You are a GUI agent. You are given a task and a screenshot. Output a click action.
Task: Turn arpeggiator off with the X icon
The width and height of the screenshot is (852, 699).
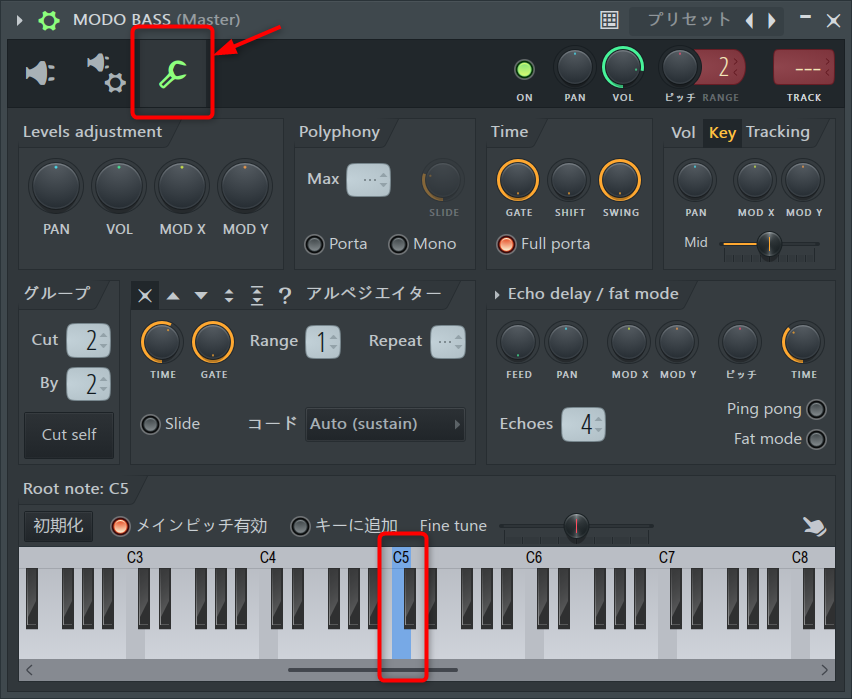click(x=146, y=295)
